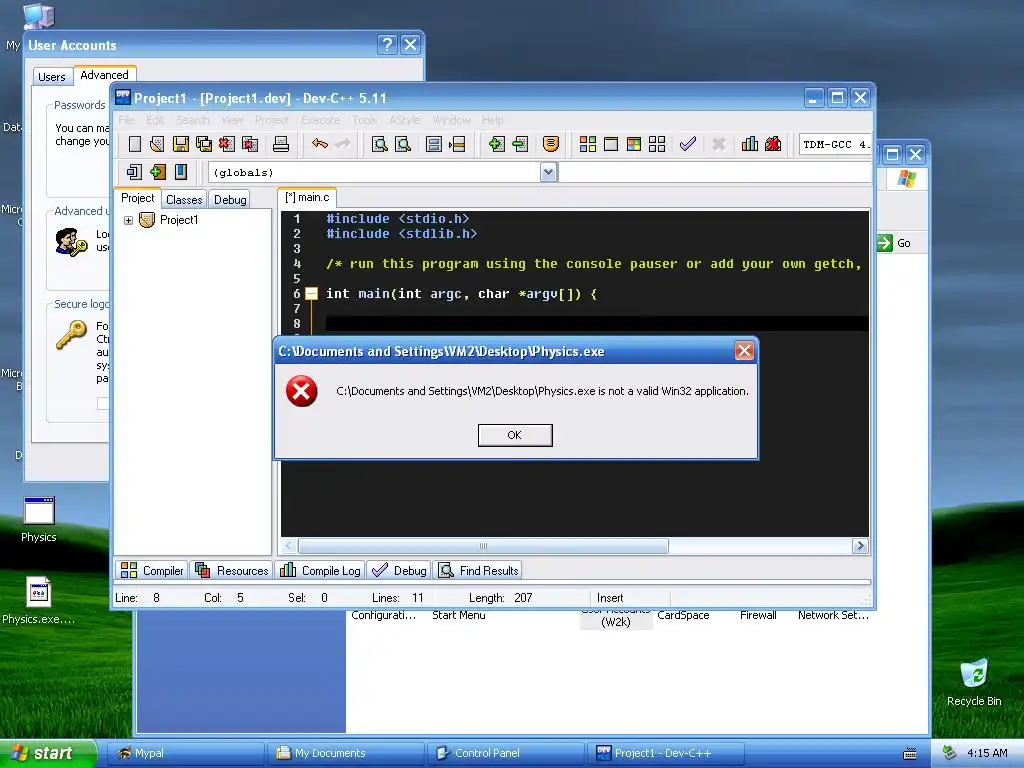
Task: Select the main.c editor tab
Action: 307,197
